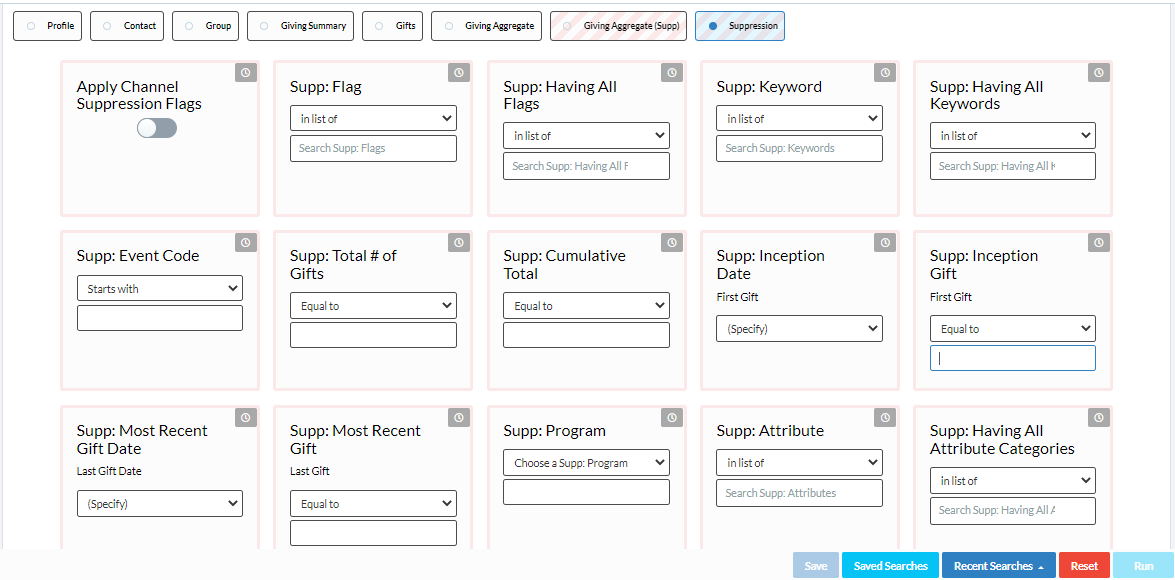Open Supp: Keyword operator dropdown

[x=799, y=118]
